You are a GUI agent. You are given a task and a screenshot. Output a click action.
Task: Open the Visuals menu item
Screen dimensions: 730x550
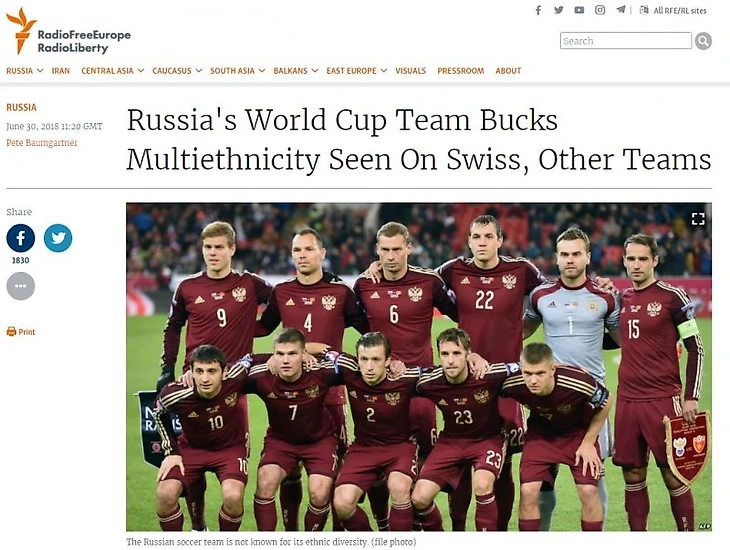pyautogui.click(x=411, y=71)
